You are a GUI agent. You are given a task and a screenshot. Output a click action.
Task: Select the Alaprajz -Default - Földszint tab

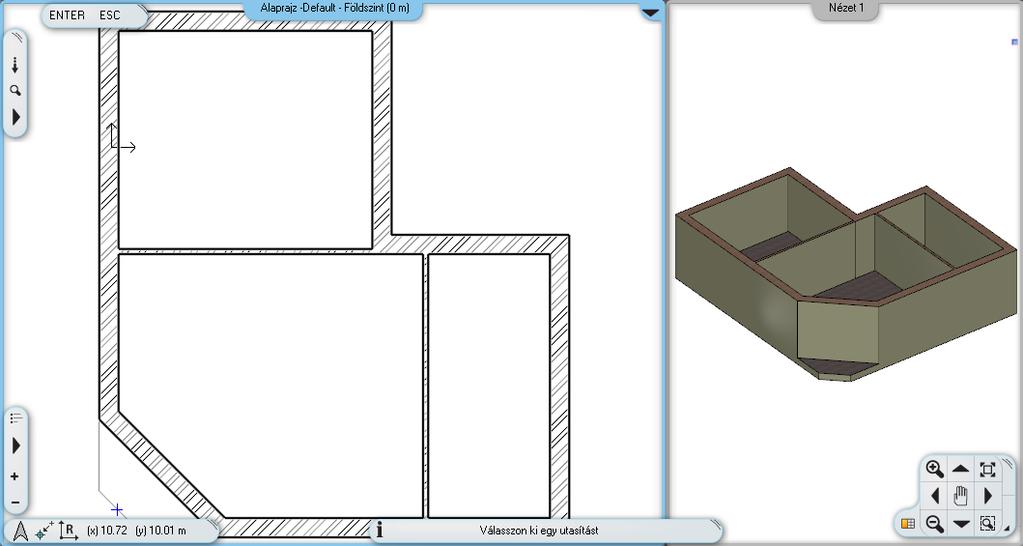[x=334, y=8]
